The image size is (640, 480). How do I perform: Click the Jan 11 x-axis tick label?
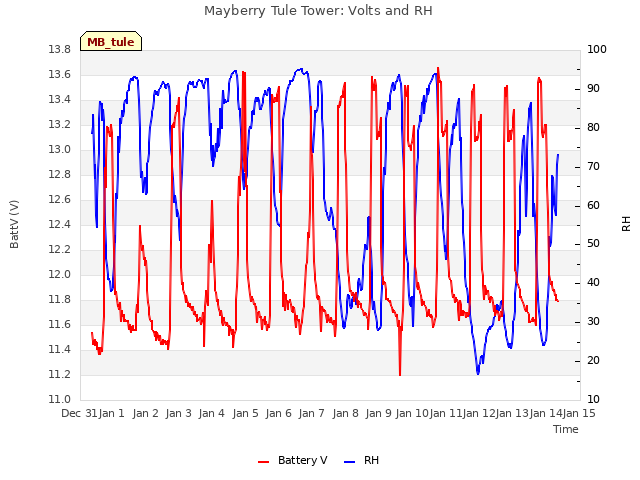(446, 413)
